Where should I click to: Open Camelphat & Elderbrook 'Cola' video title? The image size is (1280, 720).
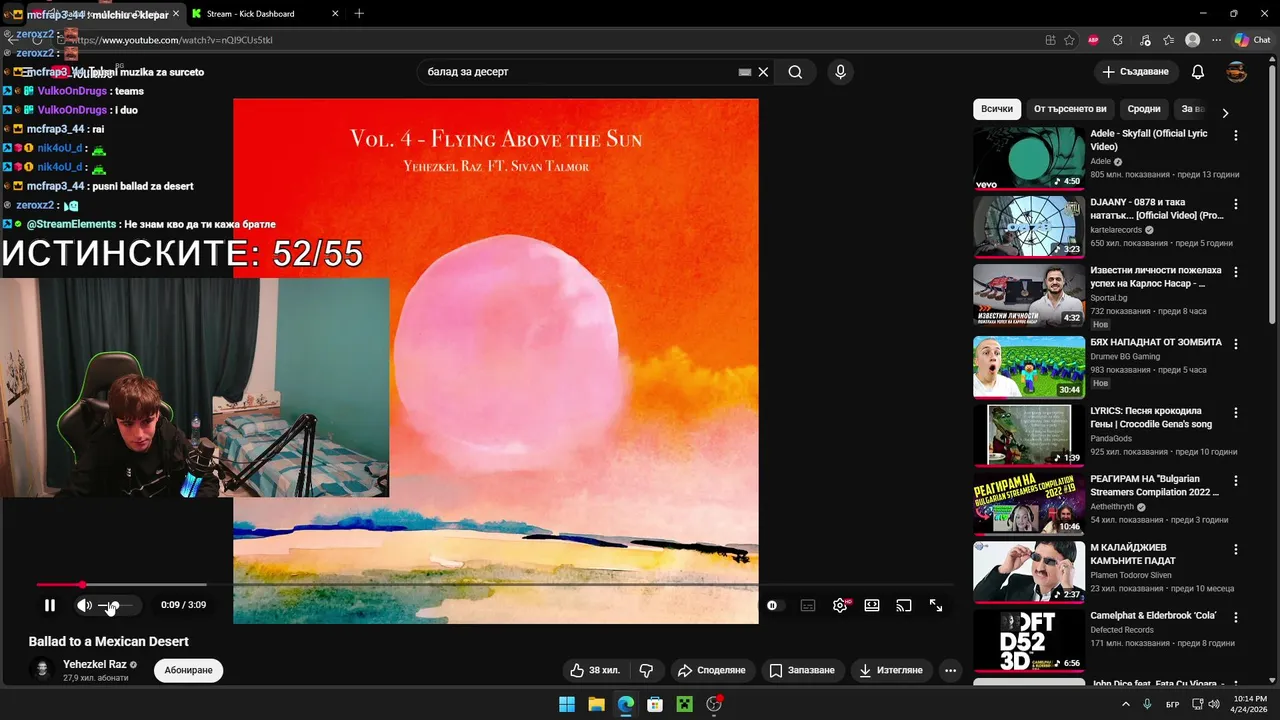point(1153,616)
